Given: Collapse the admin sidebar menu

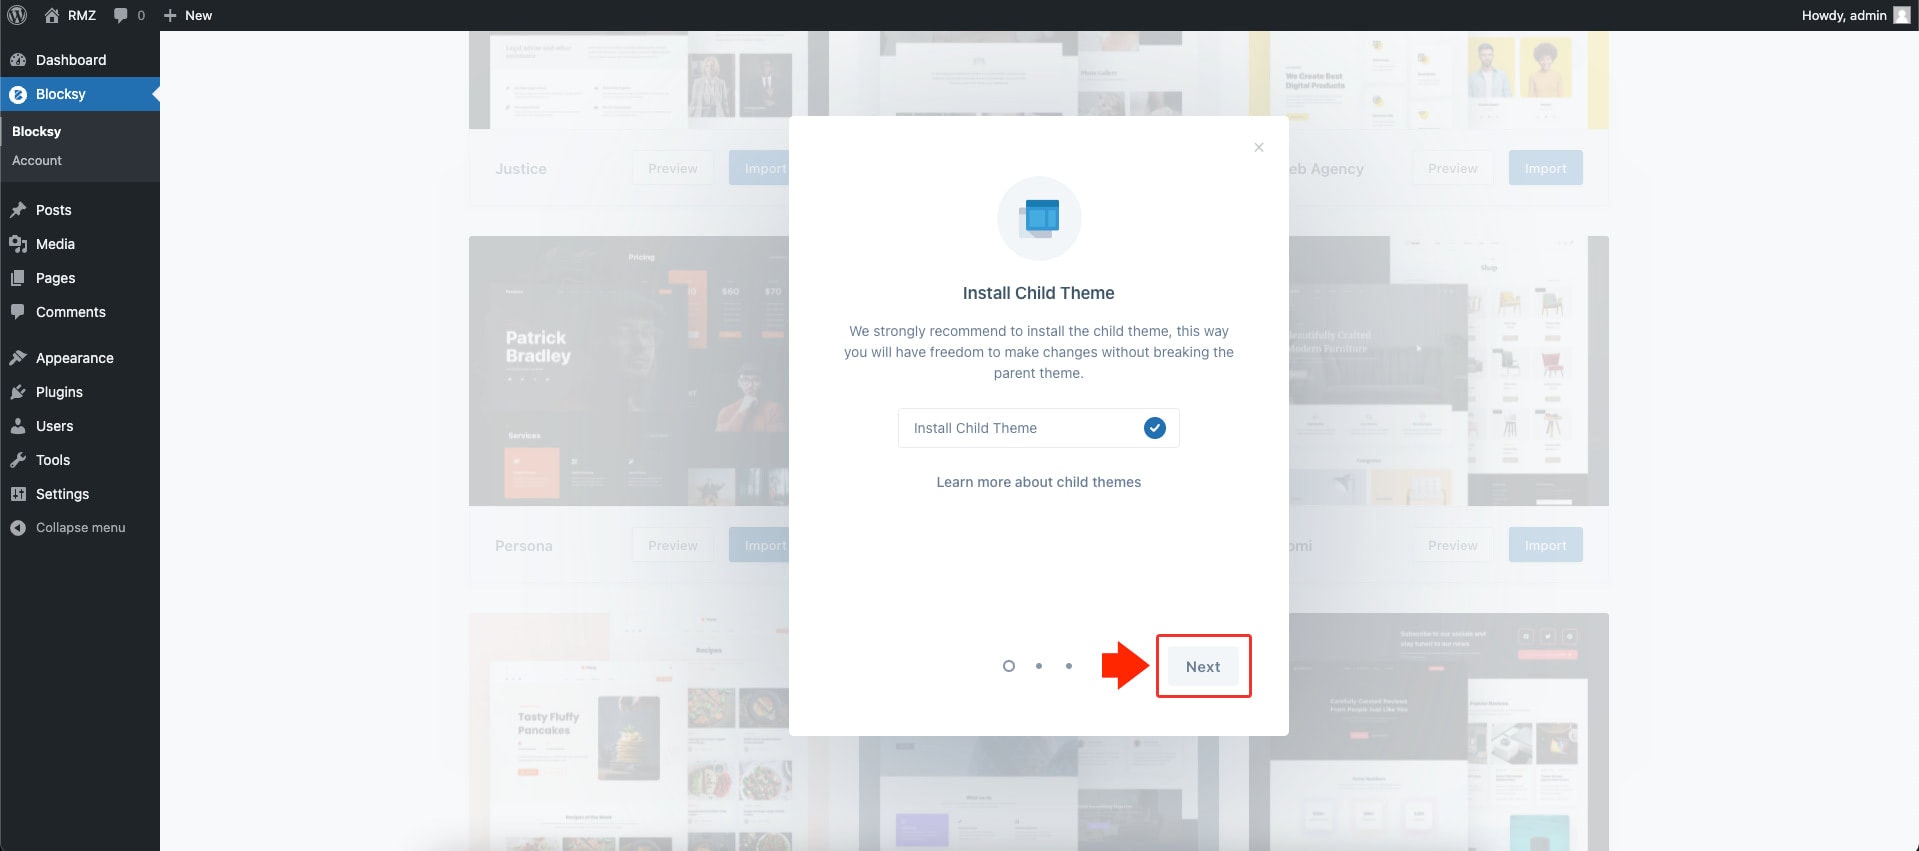Looking at the screenshot, I should 80,528.
